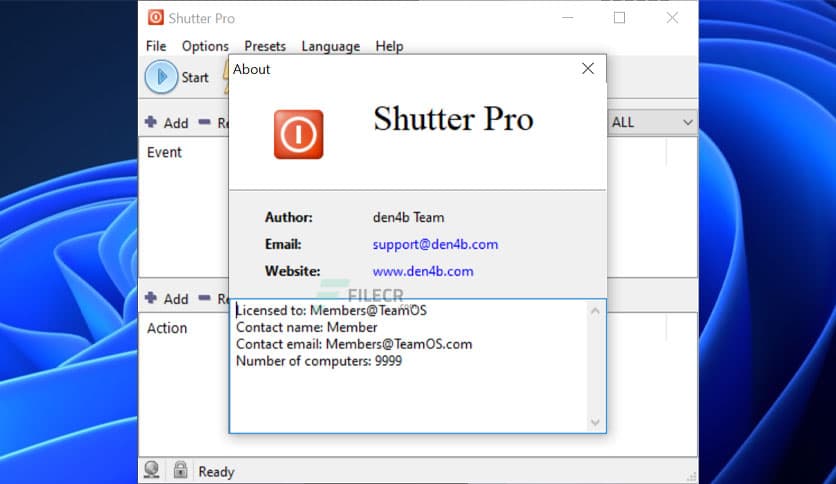Click the minus Remove icon above Event list
This screenshot has width=836, height=484.
(204, 122)
